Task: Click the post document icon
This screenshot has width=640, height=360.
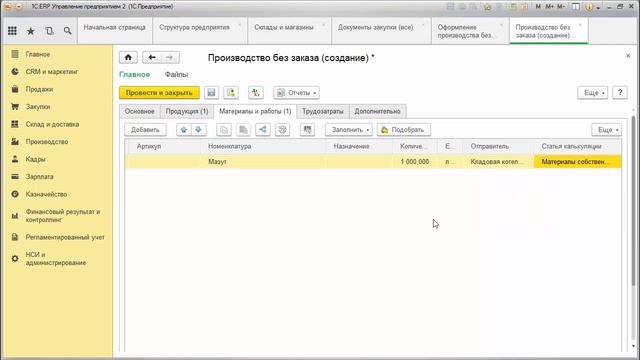Action: (x=231, y=93)
